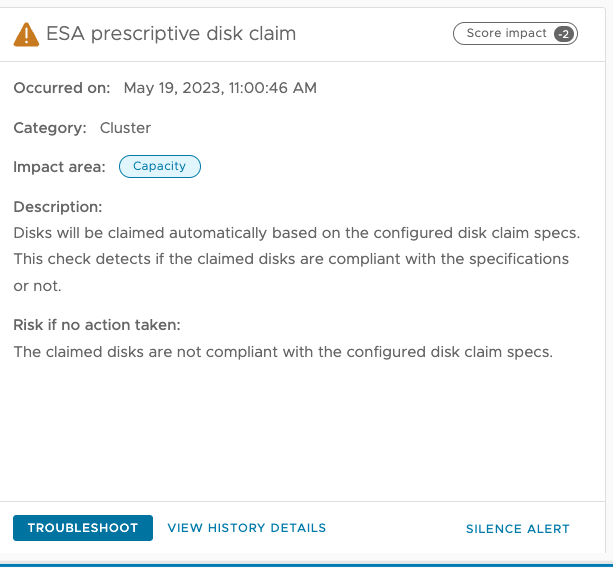Click the Cluster category value
This screenshot has width=613, height=568.
(126, 128)
